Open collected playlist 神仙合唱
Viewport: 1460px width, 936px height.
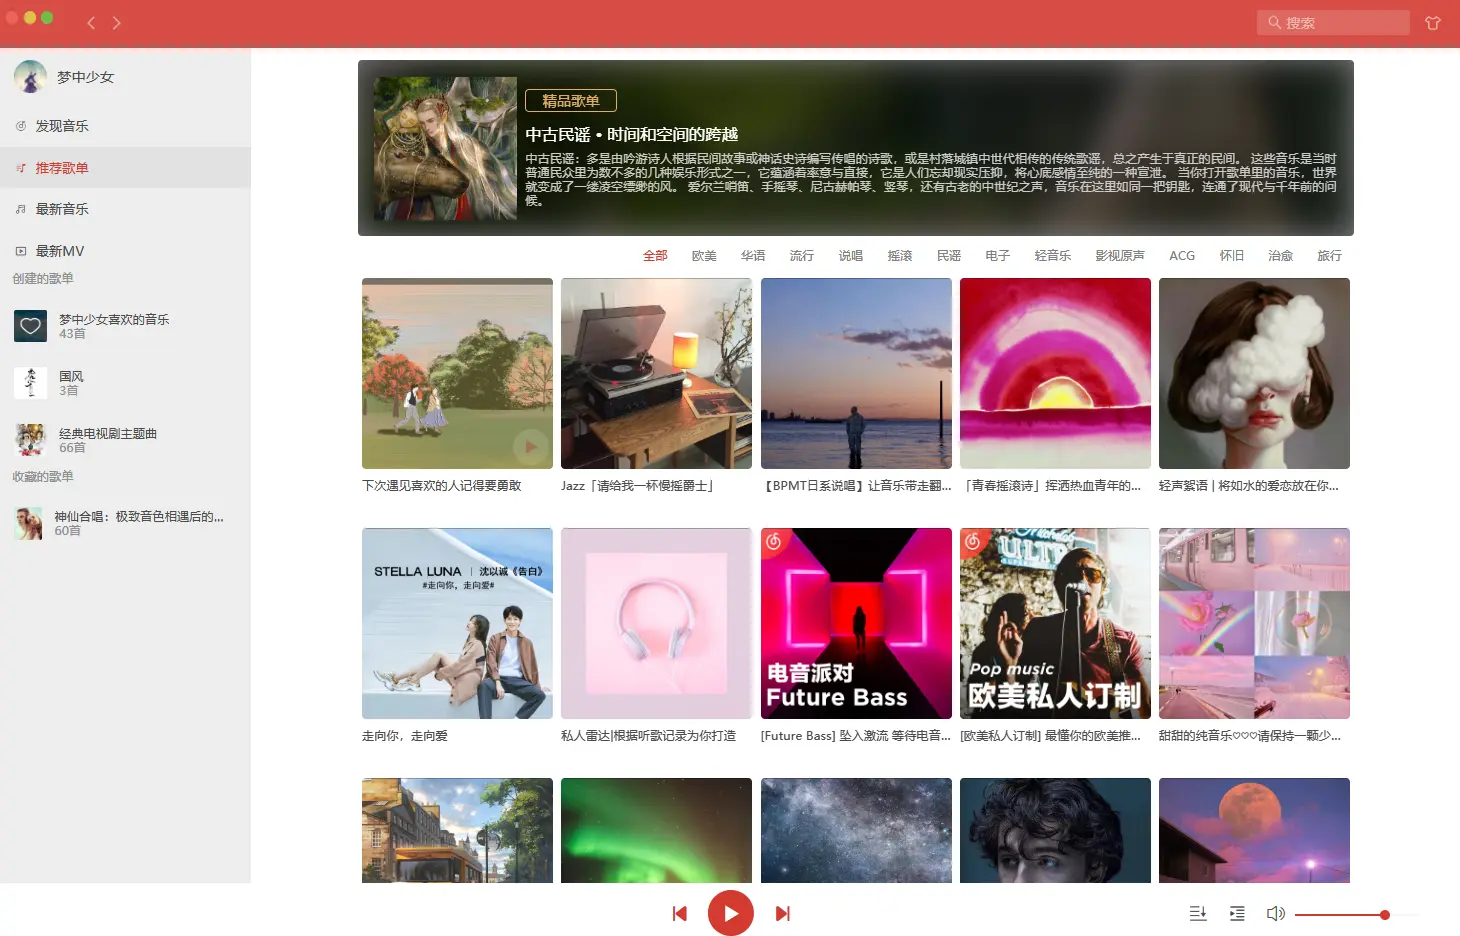tap(125, 523)
